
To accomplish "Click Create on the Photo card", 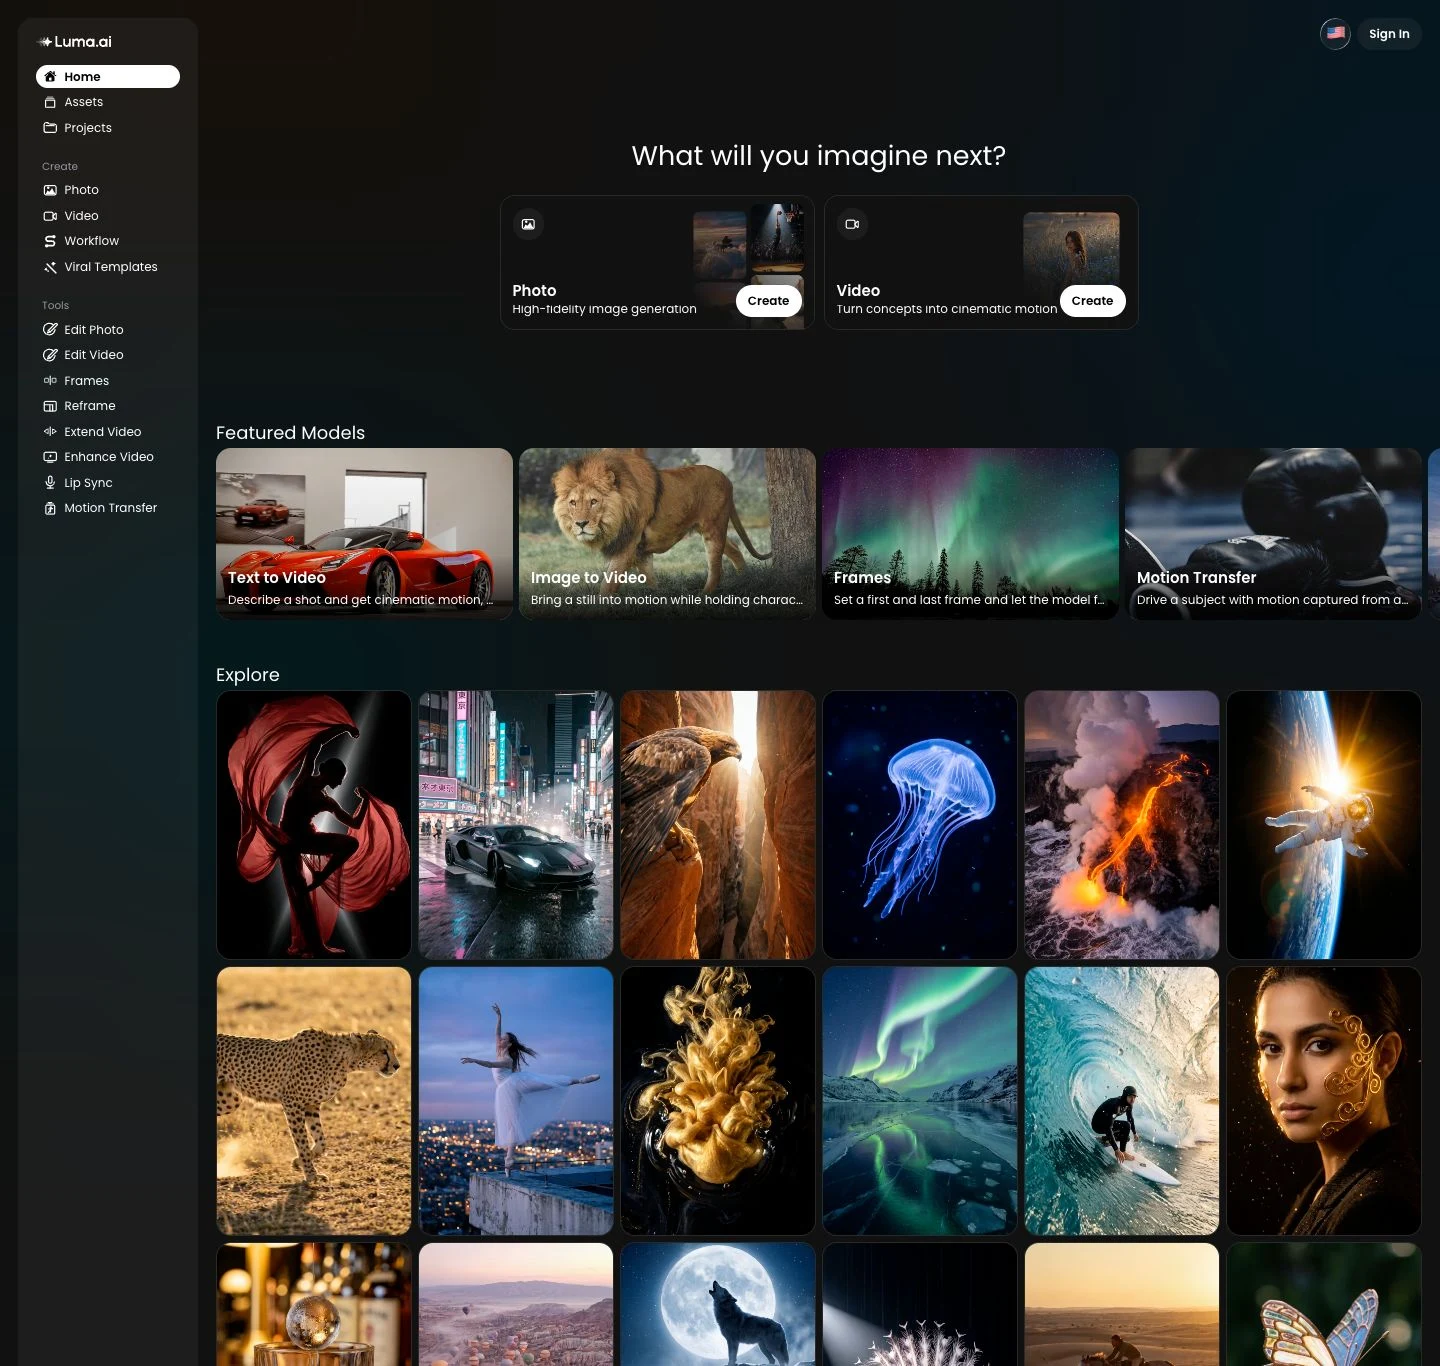I will pos(768,301).
